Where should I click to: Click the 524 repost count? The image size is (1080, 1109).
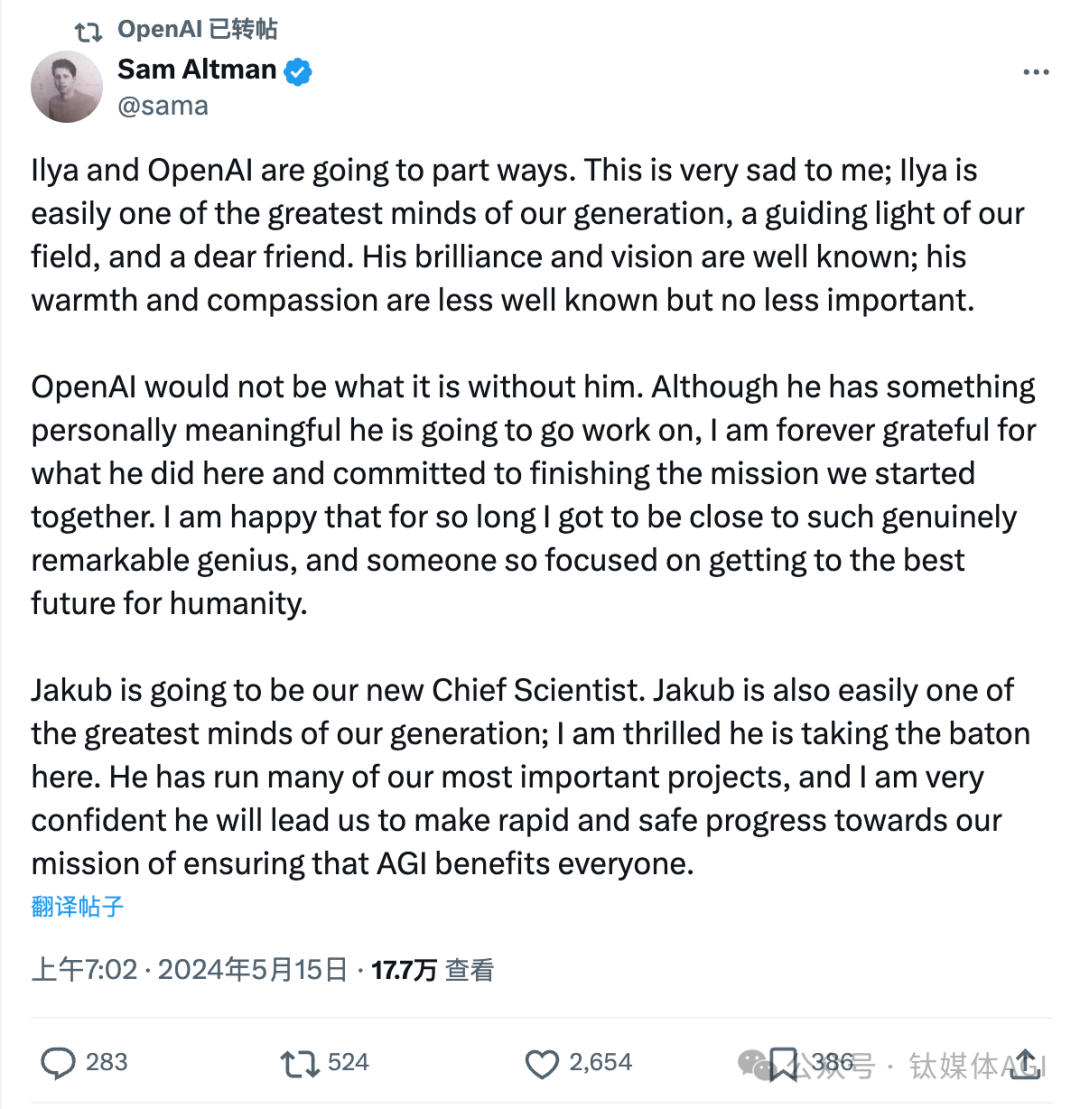point(348,1062)
